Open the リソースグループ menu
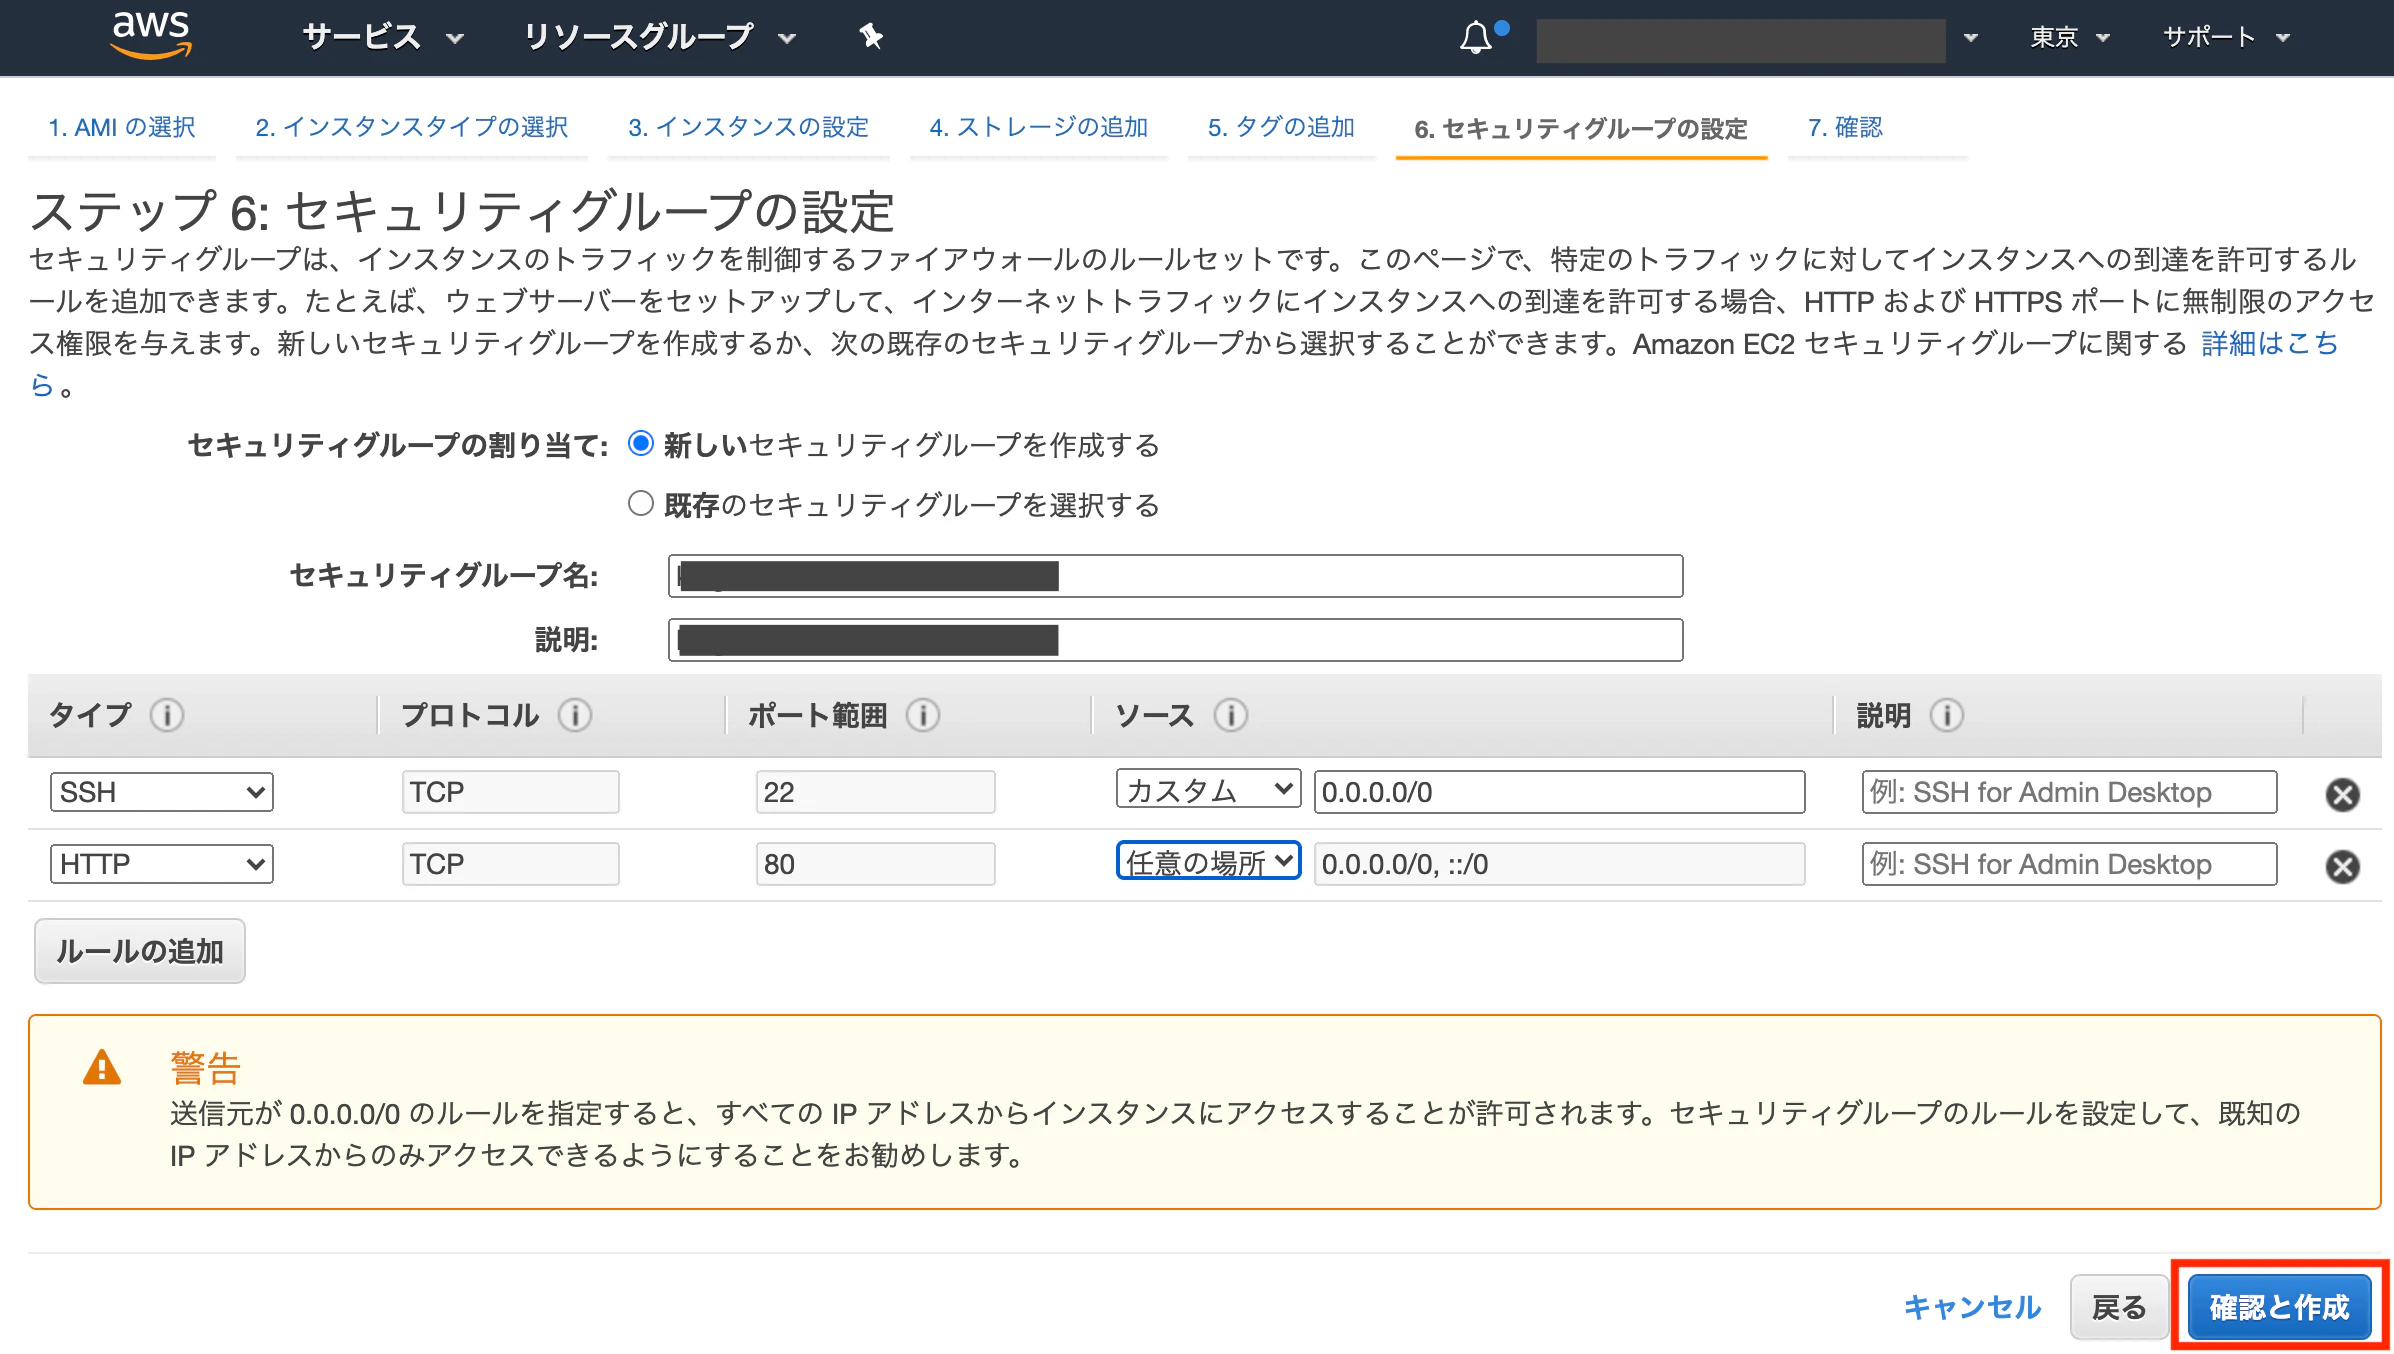 660,37
